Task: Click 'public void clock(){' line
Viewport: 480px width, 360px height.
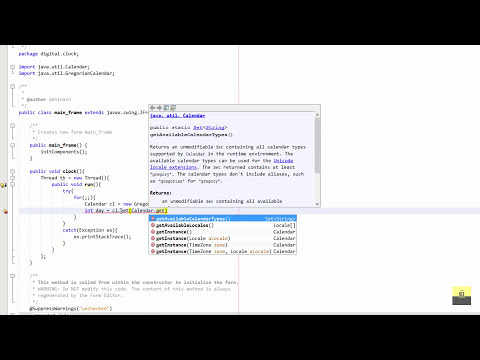Action: 57,171
